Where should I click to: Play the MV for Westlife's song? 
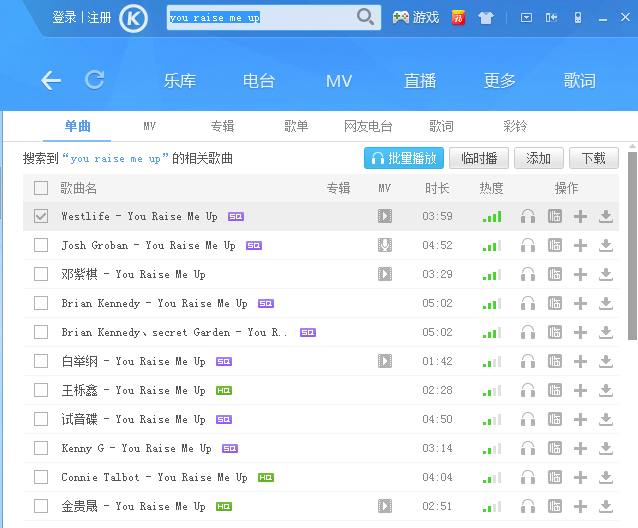coord(384,216)
